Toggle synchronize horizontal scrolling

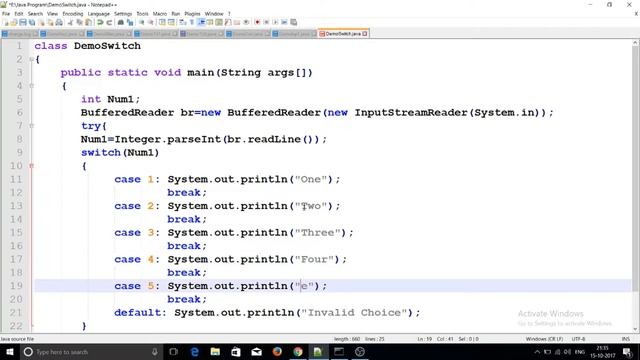[x=171, y=22]
